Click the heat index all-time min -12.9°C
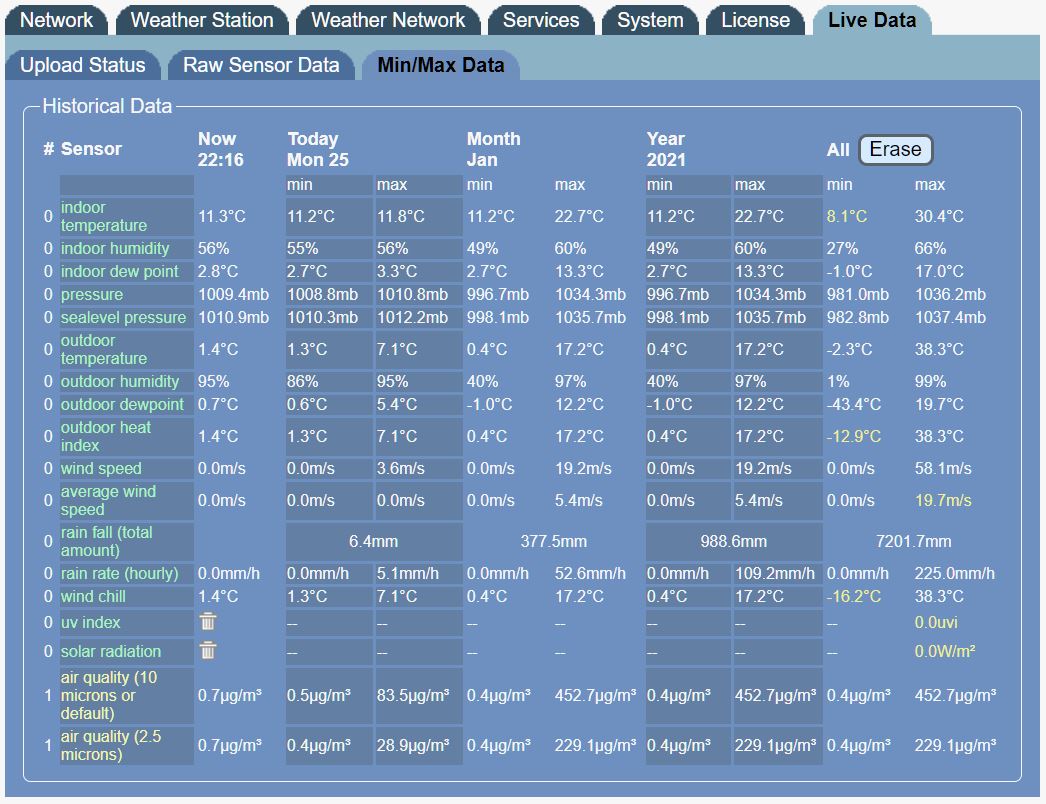Screen dimensions: 1046x804 854,436
